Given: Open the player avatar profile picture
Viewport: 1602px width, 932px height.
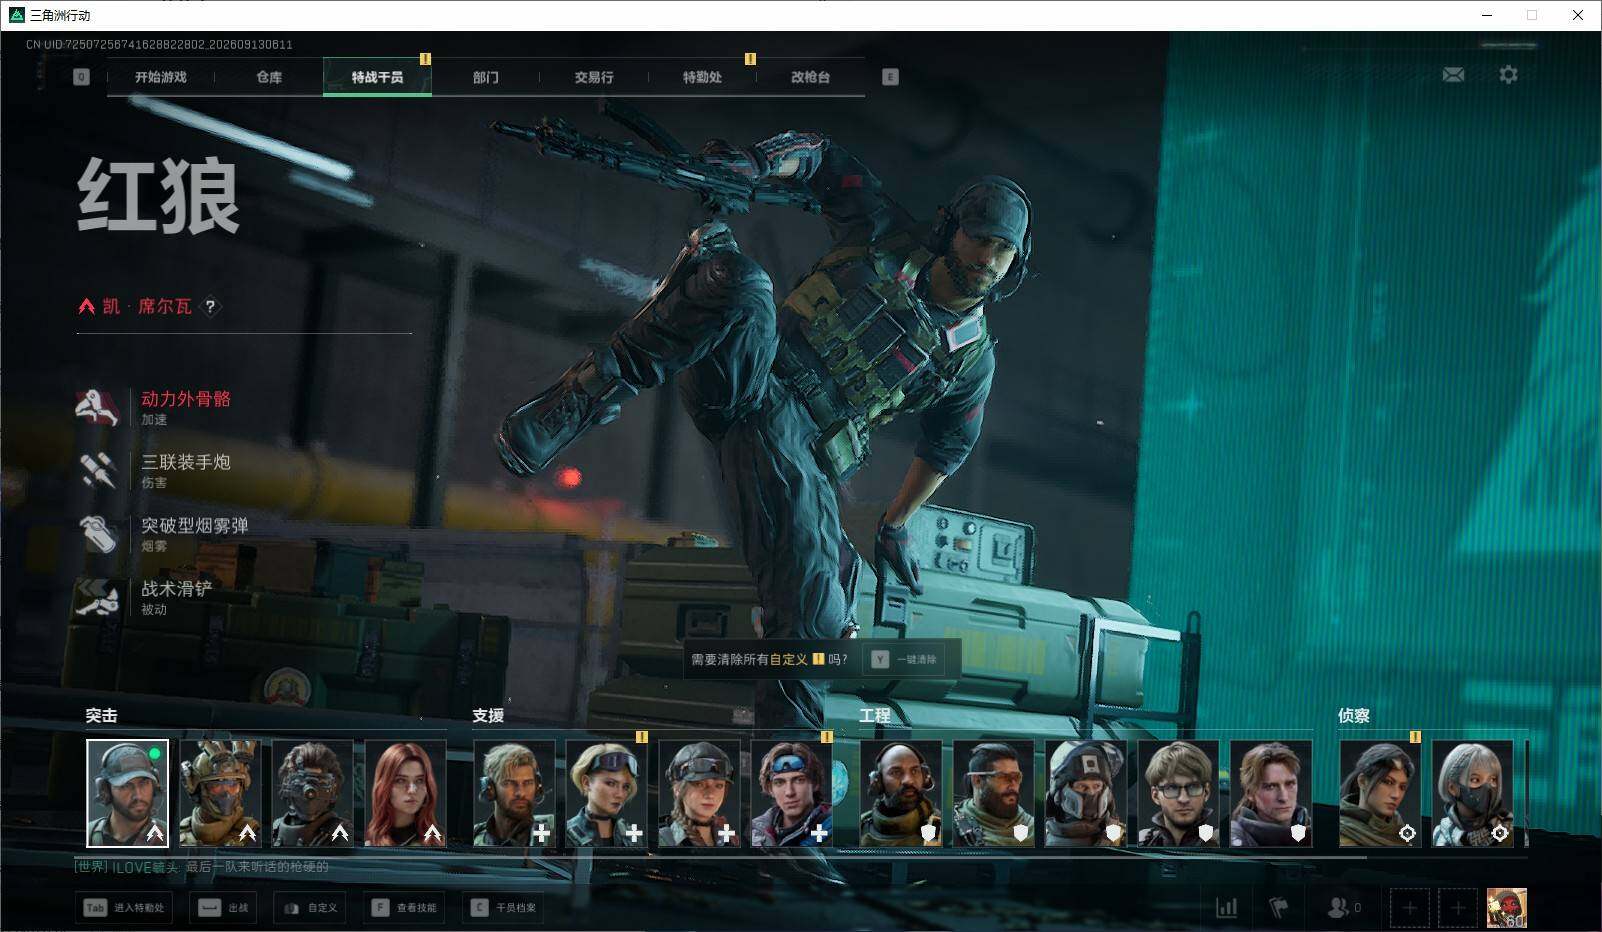Looking at the screenshot, I should pos(1506,908).
